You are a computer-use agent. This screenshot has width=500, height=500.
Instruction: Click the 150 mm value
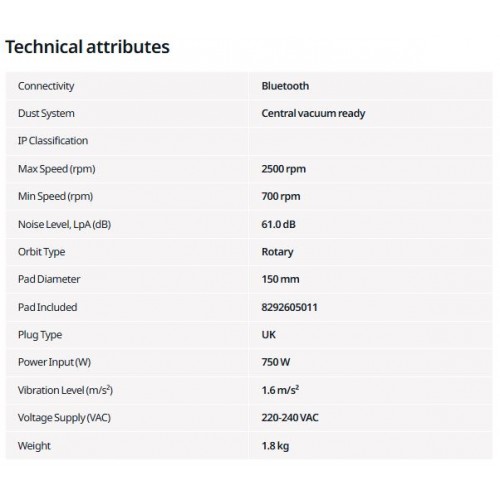pos(280,279)
